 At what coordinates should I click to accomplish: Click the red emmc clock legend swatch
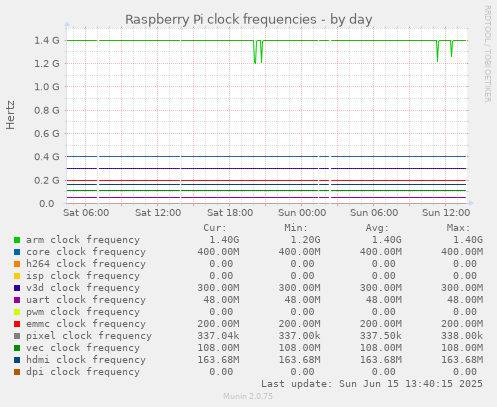(17, 324)
